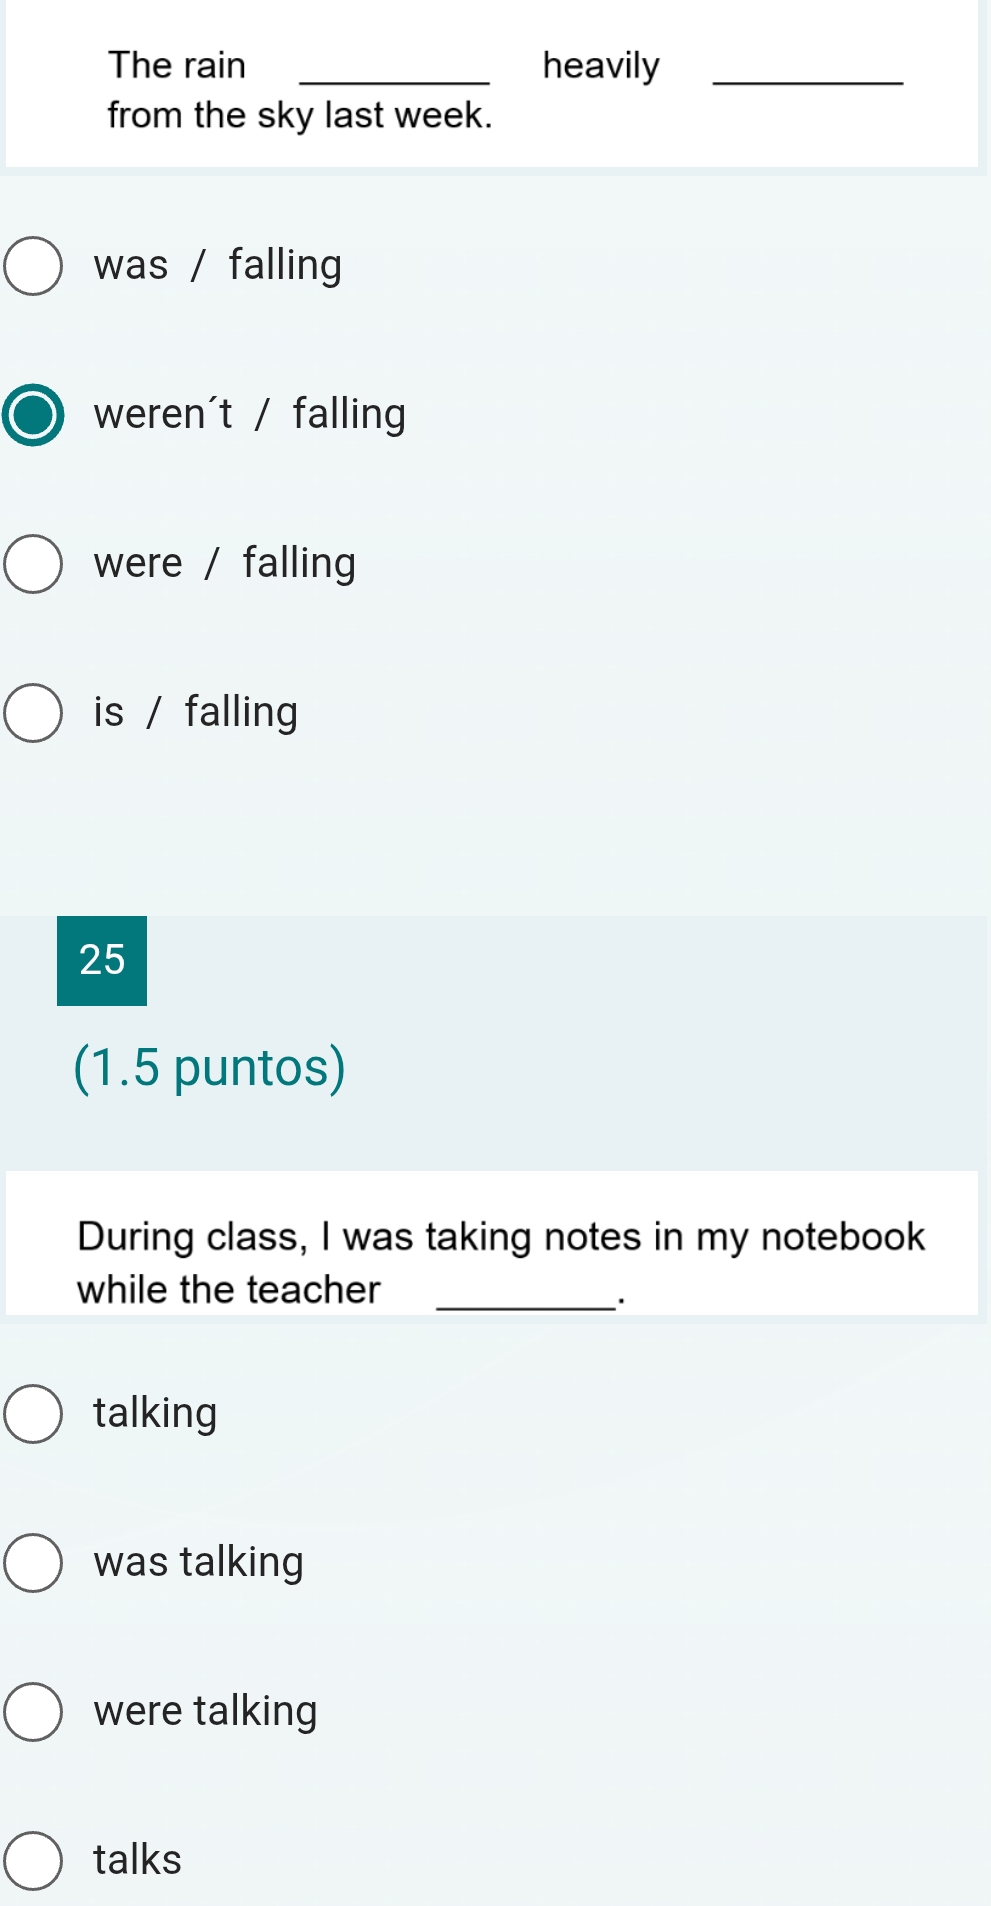Click the "was talking" answer label
Viewport: 991px width, 1906px height.
click(199, 1562)
